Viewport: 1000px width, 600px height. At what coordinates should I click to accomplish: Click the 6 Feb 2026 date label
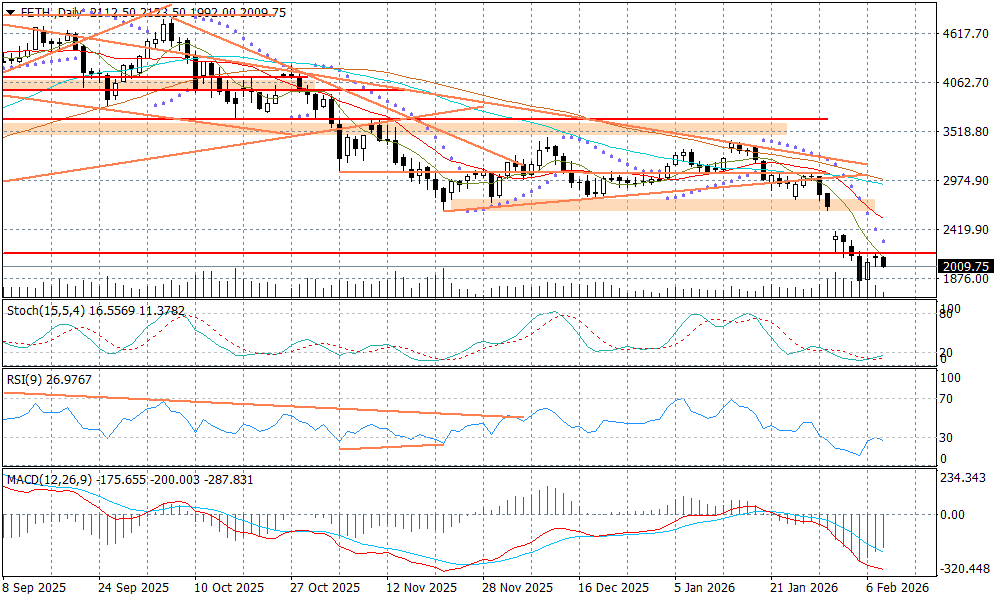click(896, 587)
